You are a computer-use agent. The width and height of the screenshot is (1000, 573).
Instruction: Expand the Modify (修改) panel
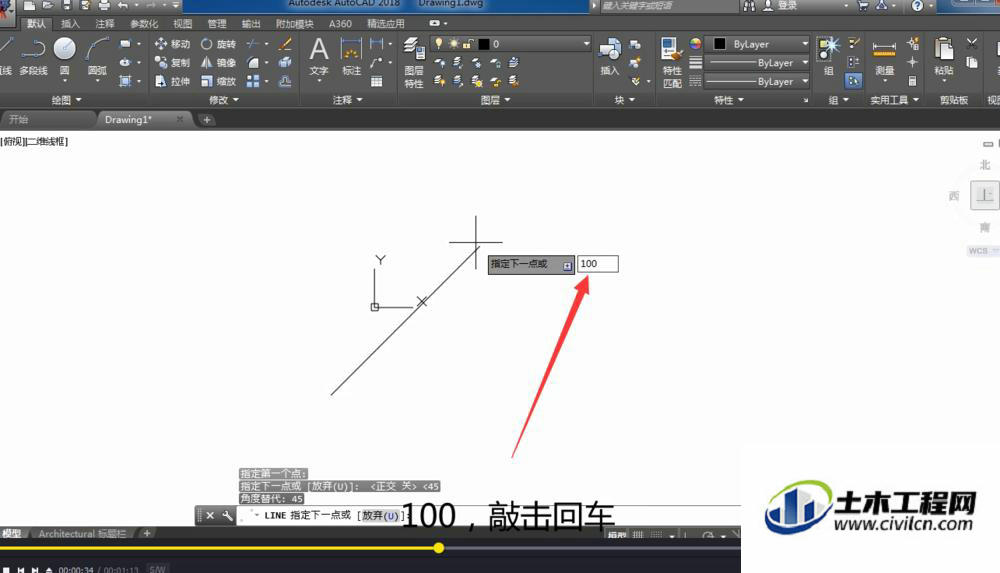[x=224, y=100]
